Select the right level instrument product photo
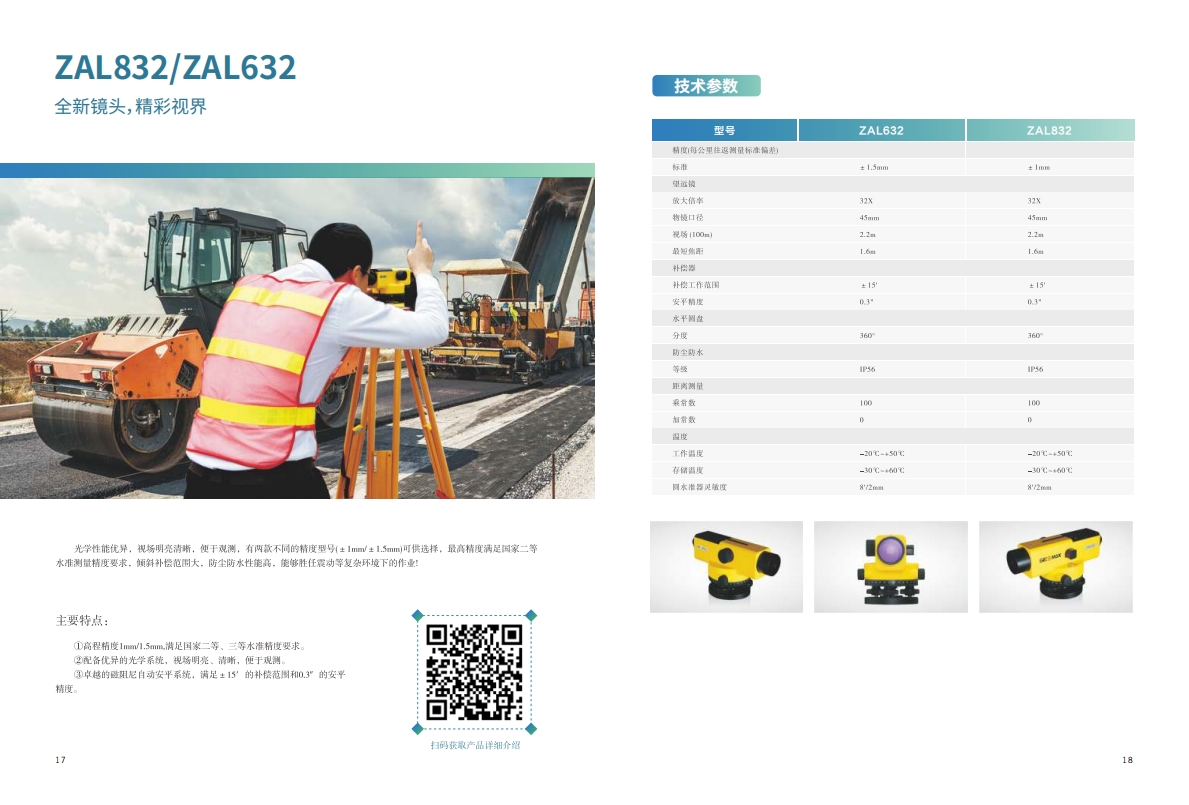The image size is (1189, 805). pyautogui.click(x=1055, y=566)
